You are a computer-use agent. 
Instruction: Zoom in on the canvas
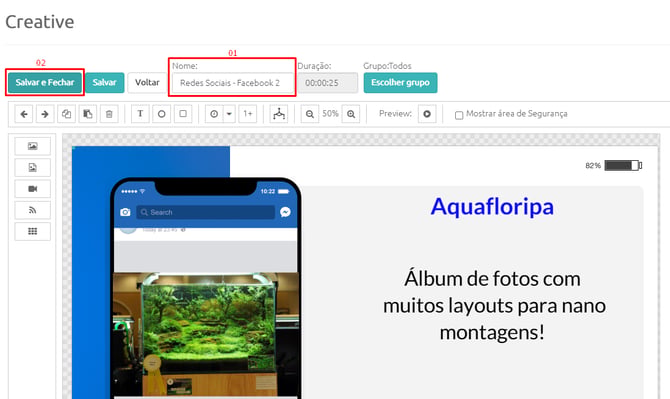pos(351,114)
